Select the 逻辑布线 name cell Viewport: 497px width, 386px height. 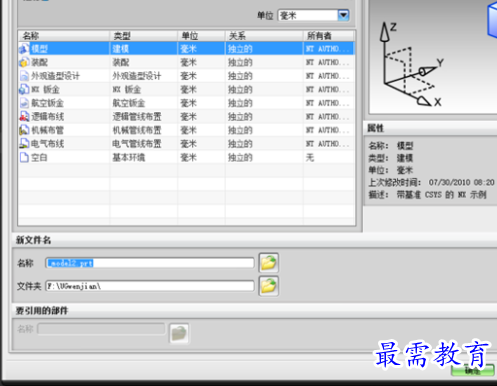[47, 117]
